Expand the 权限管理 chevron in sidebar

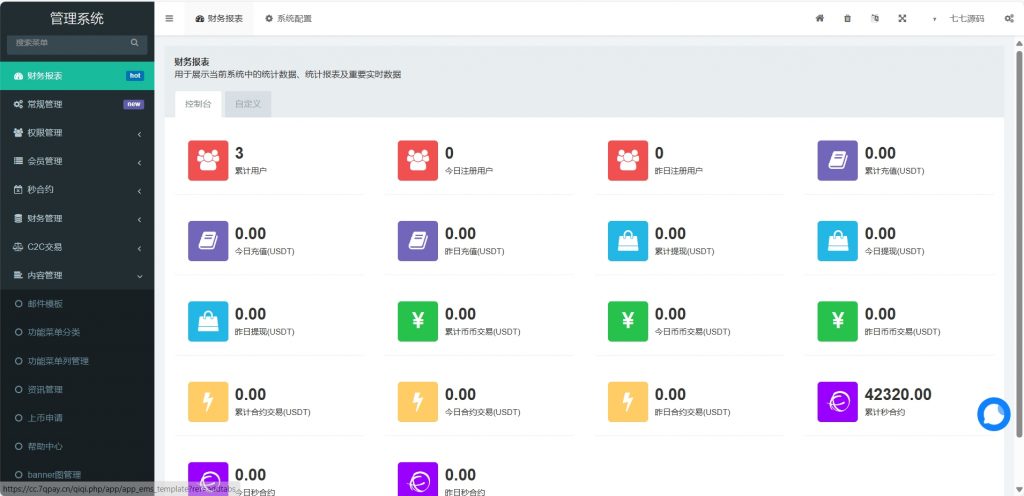pyautogui.click(x=139, y=134)
